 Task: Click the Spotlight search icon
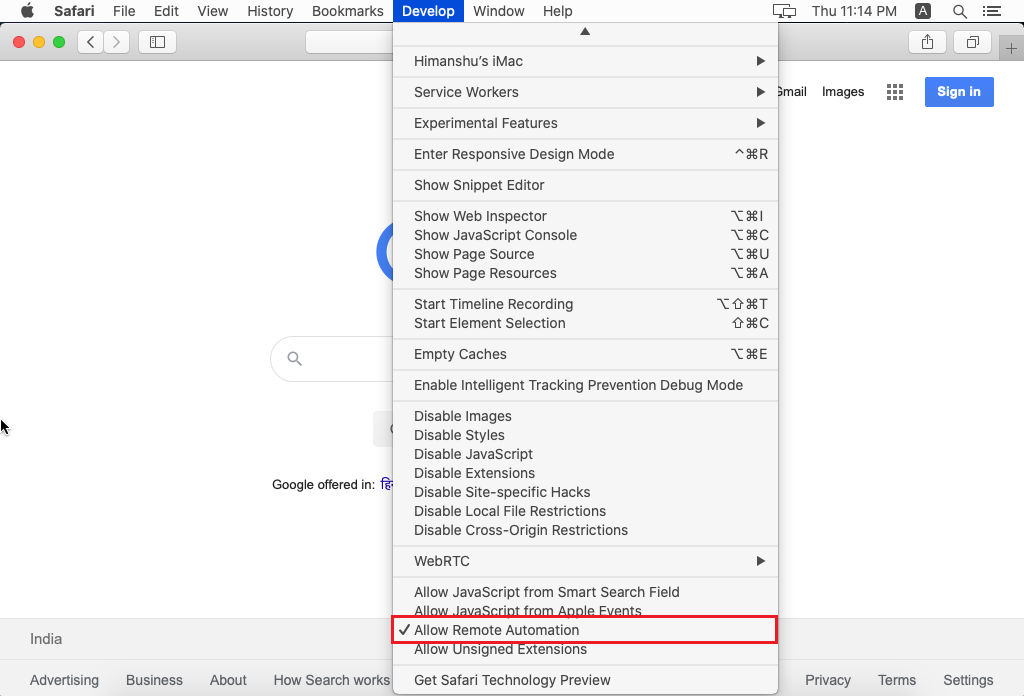click(x=958, y=11)
